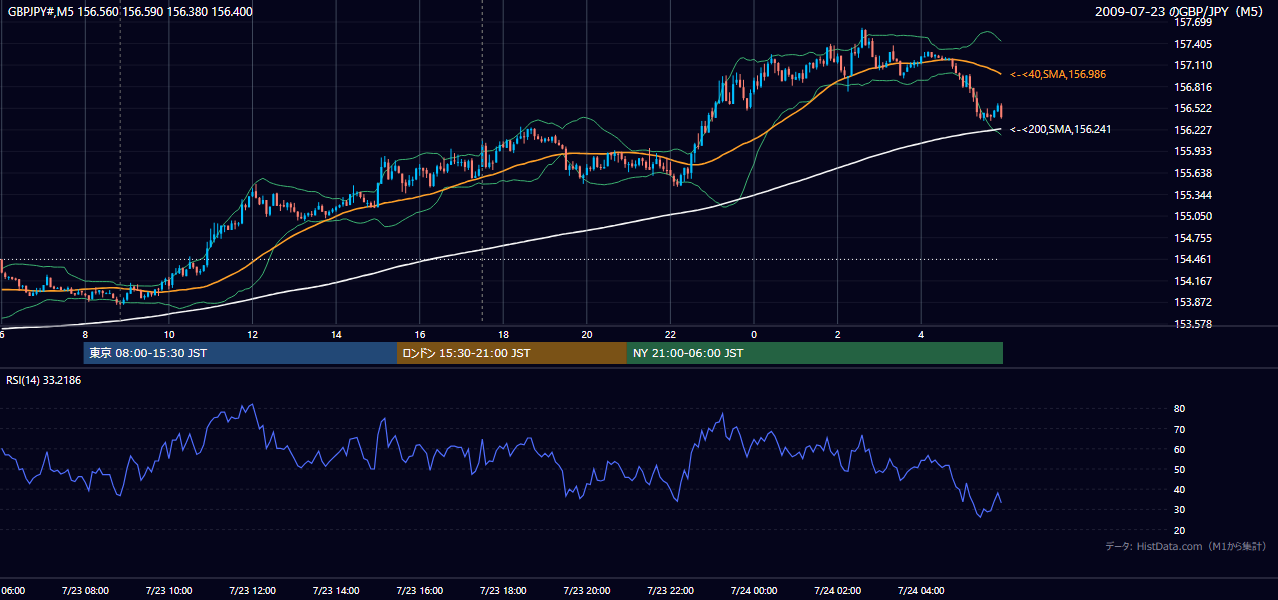Click price axis value 153.578
1278x600 pixels.
coord(1193,324)
